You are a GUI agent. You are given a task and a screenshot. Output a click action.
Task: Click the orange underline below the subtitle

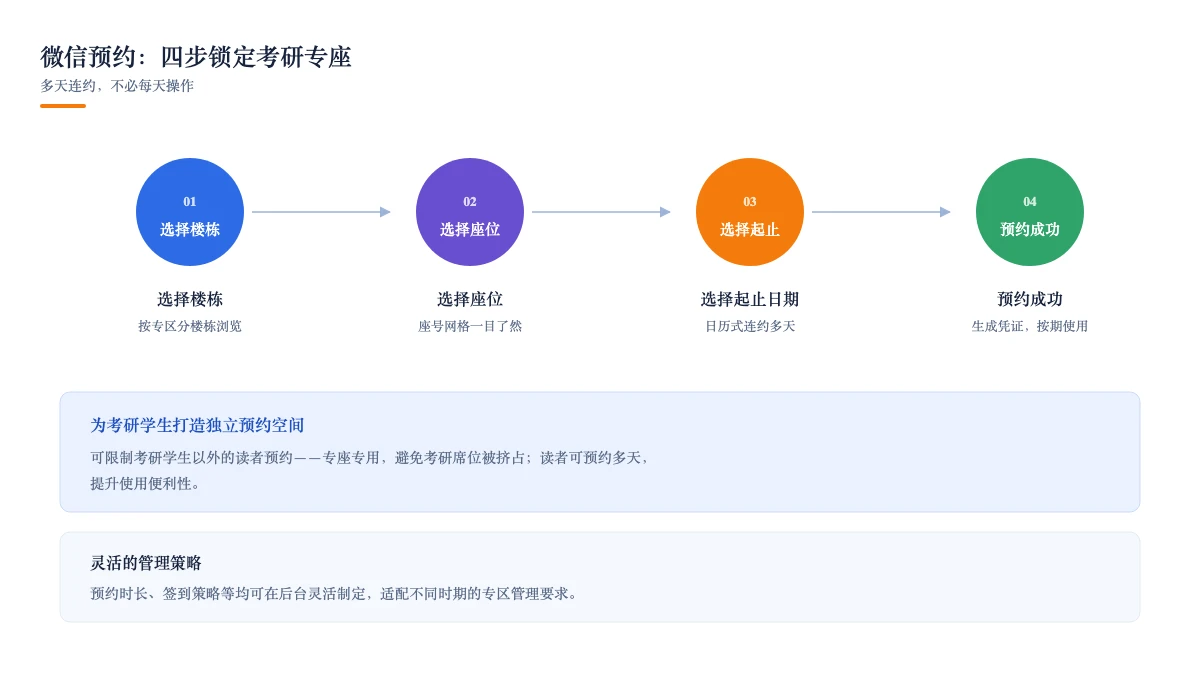click(63, 106)
